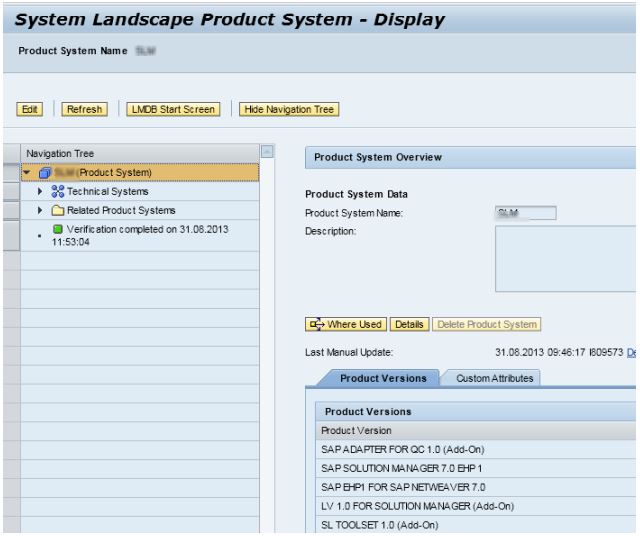This screenshot has width=640, height=536.
Task: Refresh the product system display
Action: (84, 109)
